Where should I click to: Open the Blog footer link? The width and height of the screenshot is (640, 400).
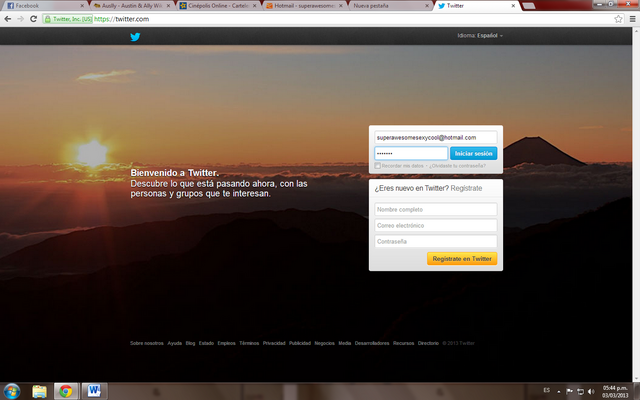pyautogui.click(x=190, y=343)
